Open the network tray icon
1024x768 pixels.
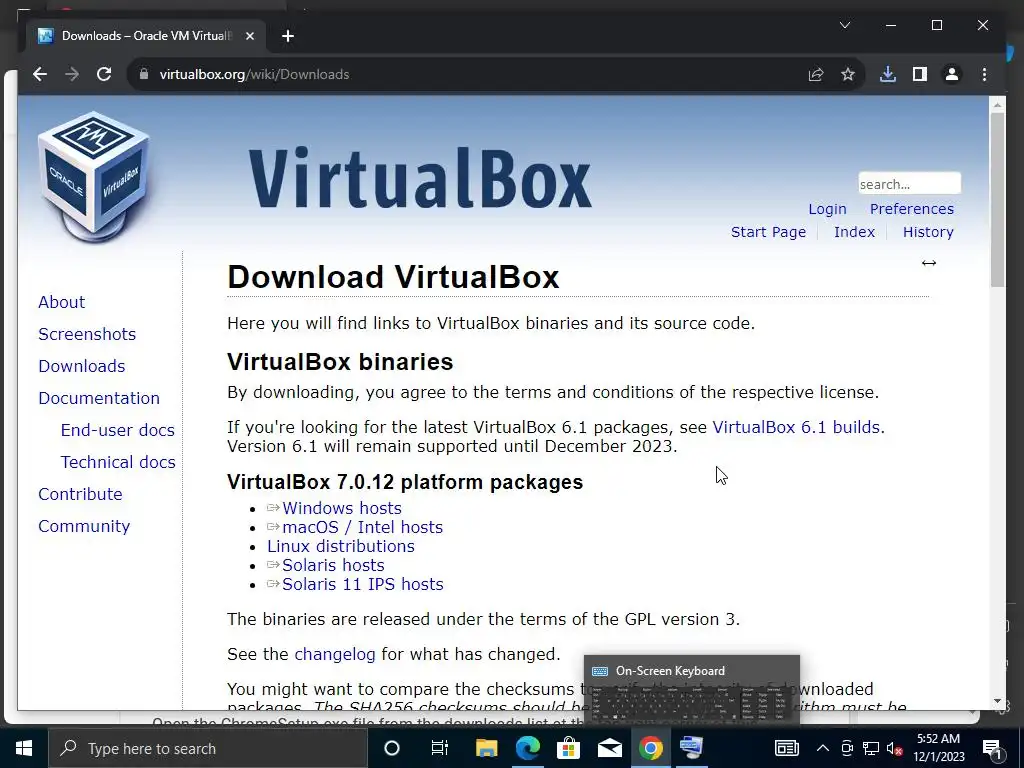tap(871, 748)
